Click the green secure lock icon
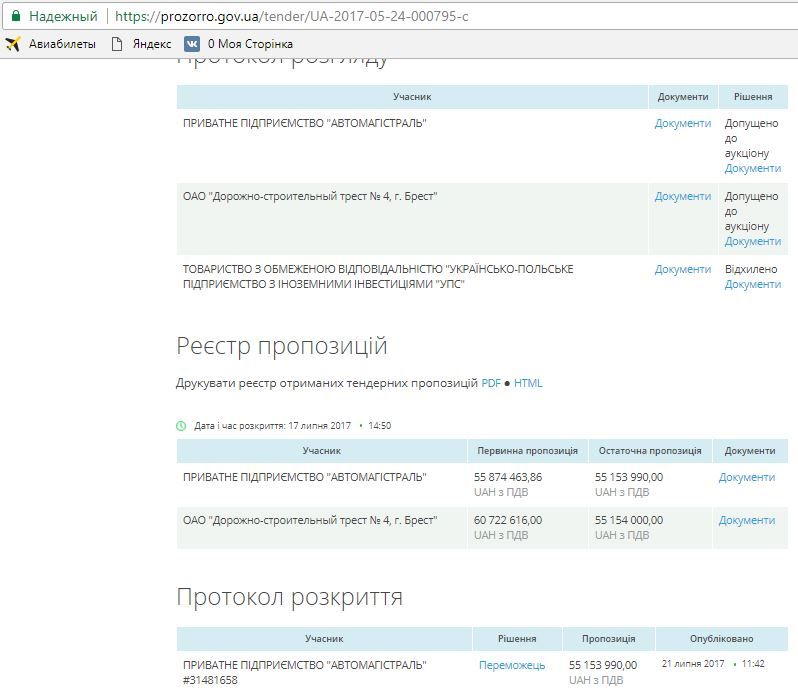Image resolution: width=798 pixels, height=693 pixels. (16, 16)
